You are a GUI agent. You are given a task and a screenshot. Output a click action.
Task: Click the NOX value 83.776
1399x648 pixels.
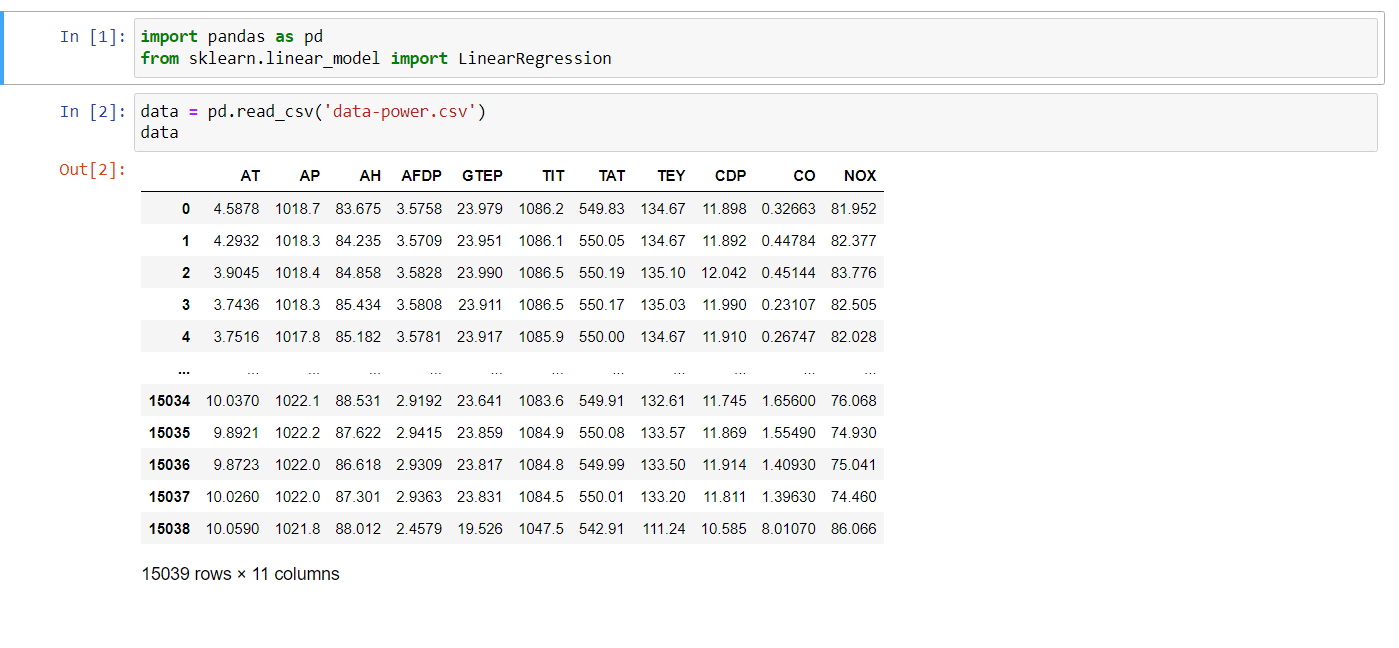point(854,273)
